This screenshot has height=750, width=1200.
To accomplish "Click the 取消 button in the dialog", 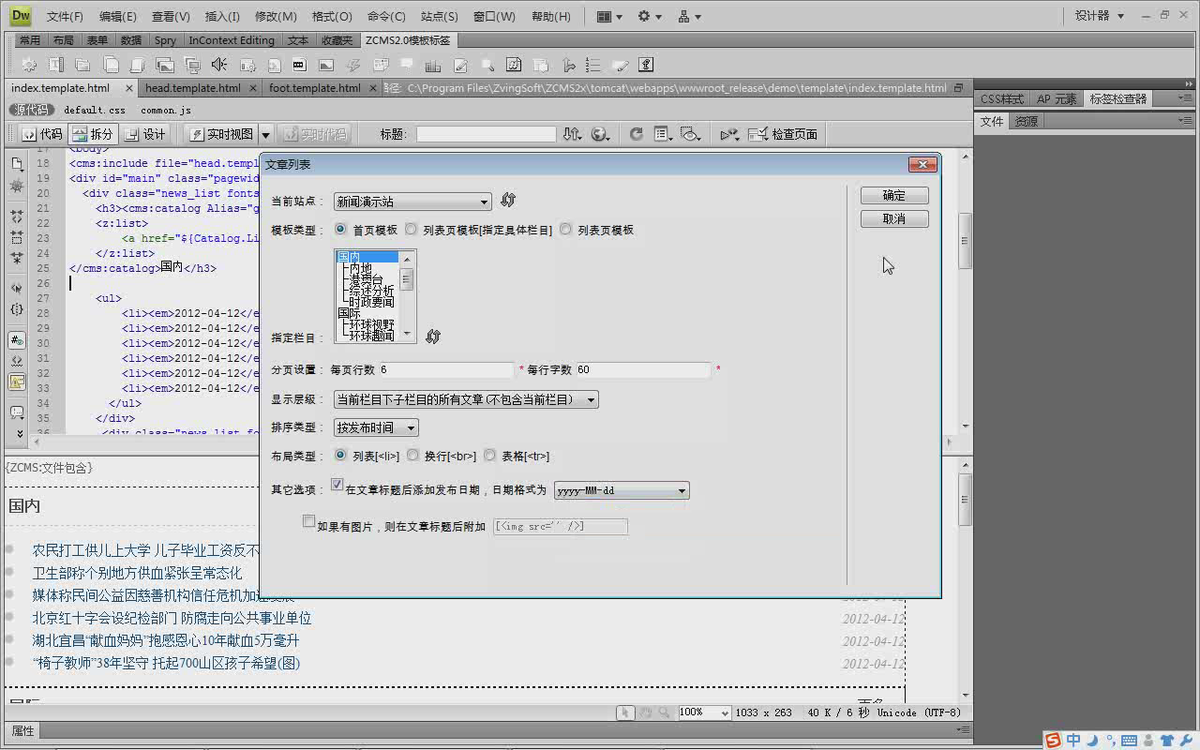I will pos(893,219).
